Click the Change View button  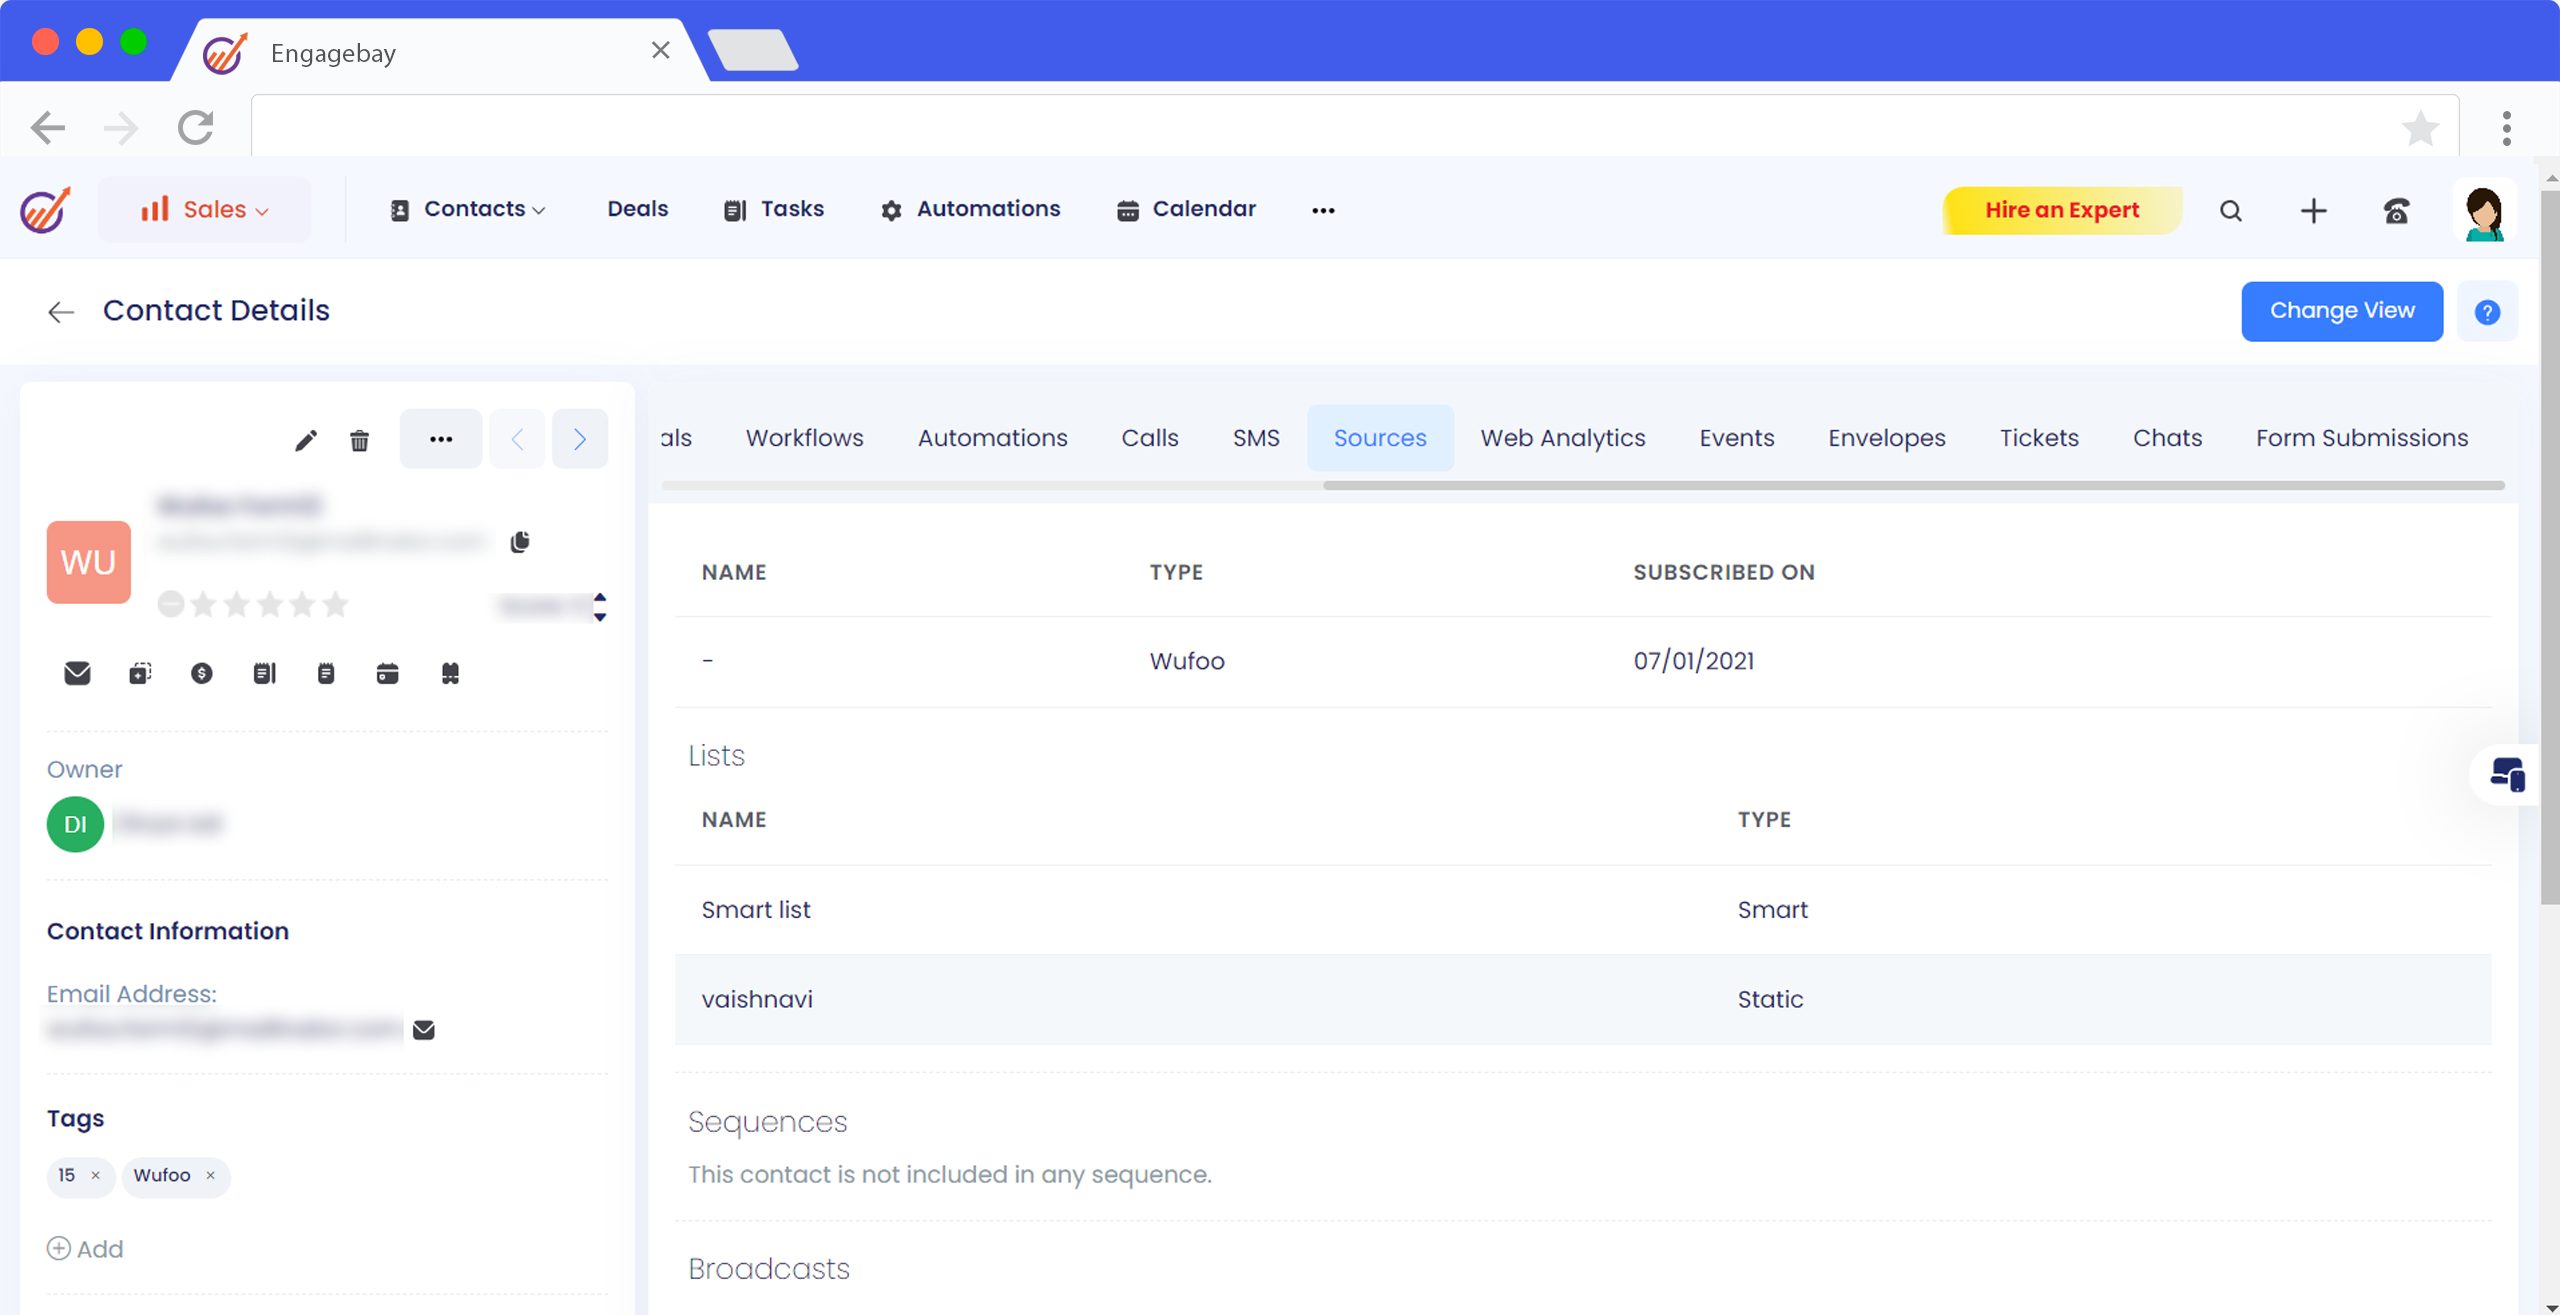pyautogui.click(x=2341, y=311)
